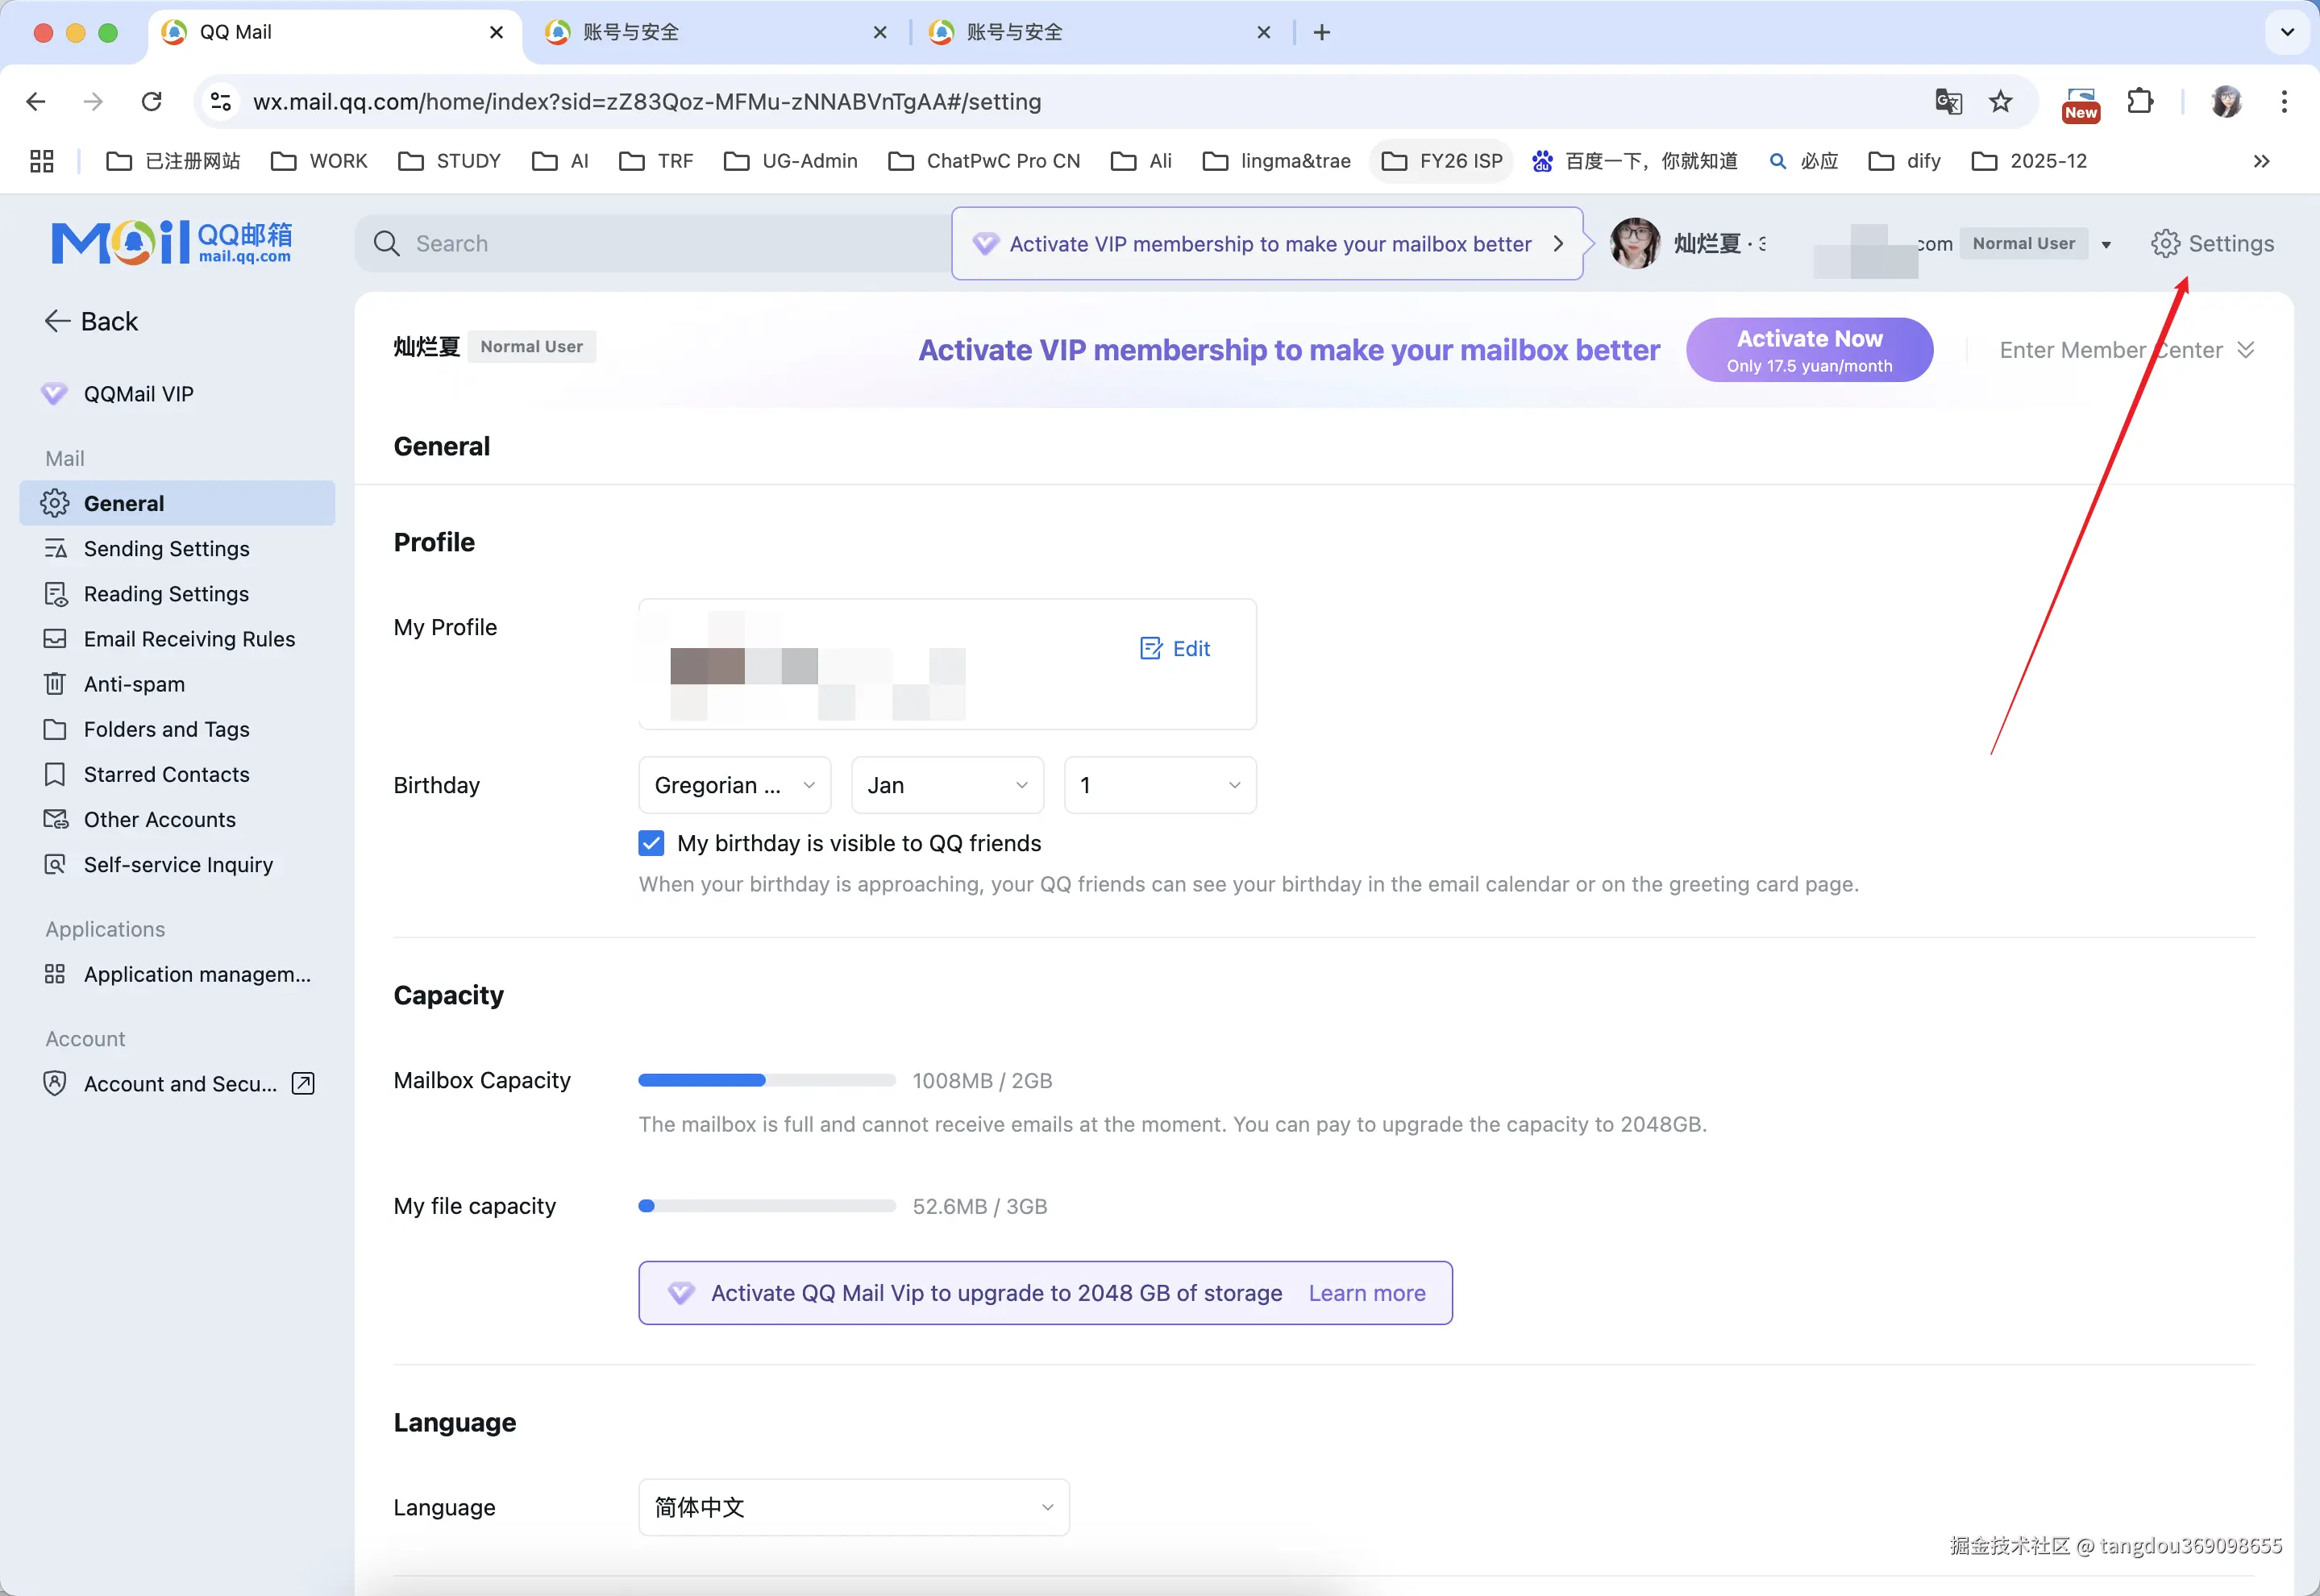Open Anti-spam trash icon item
This screenshot has height=1596, width=2320.
[x=55, y=684]
